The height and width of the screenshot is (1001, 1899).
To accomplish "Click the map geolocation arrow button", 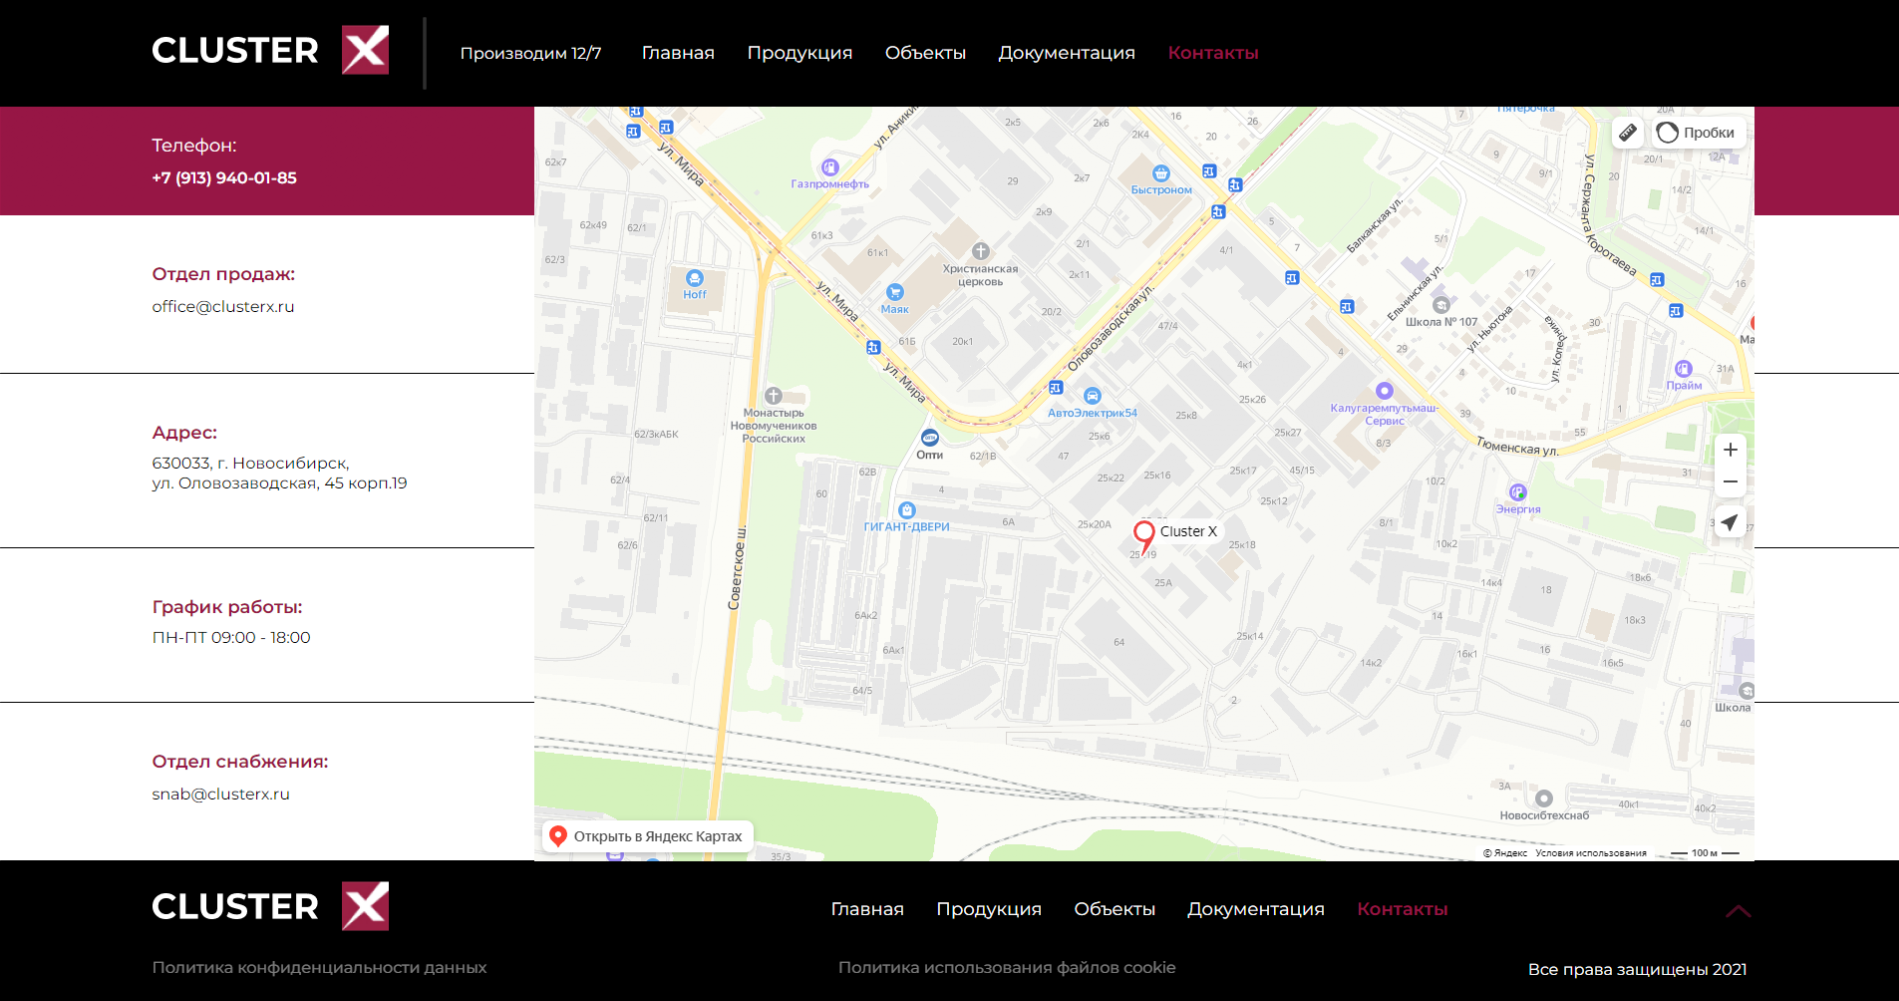I will click(x=1730, y=522).
